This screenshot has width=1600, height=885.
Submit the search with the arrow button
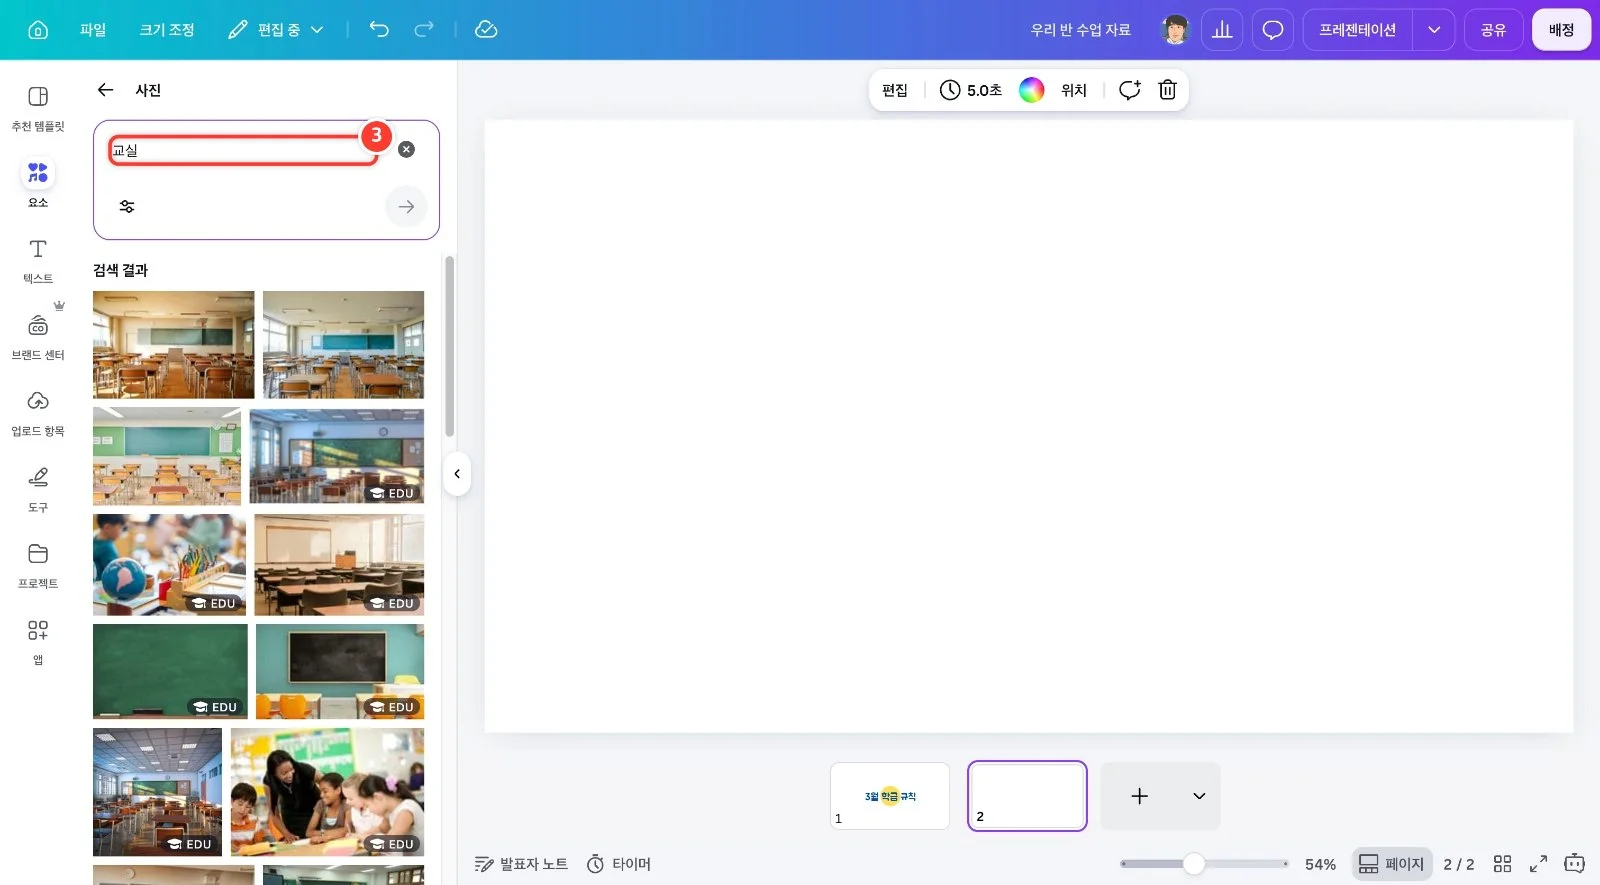coord(406,207)
